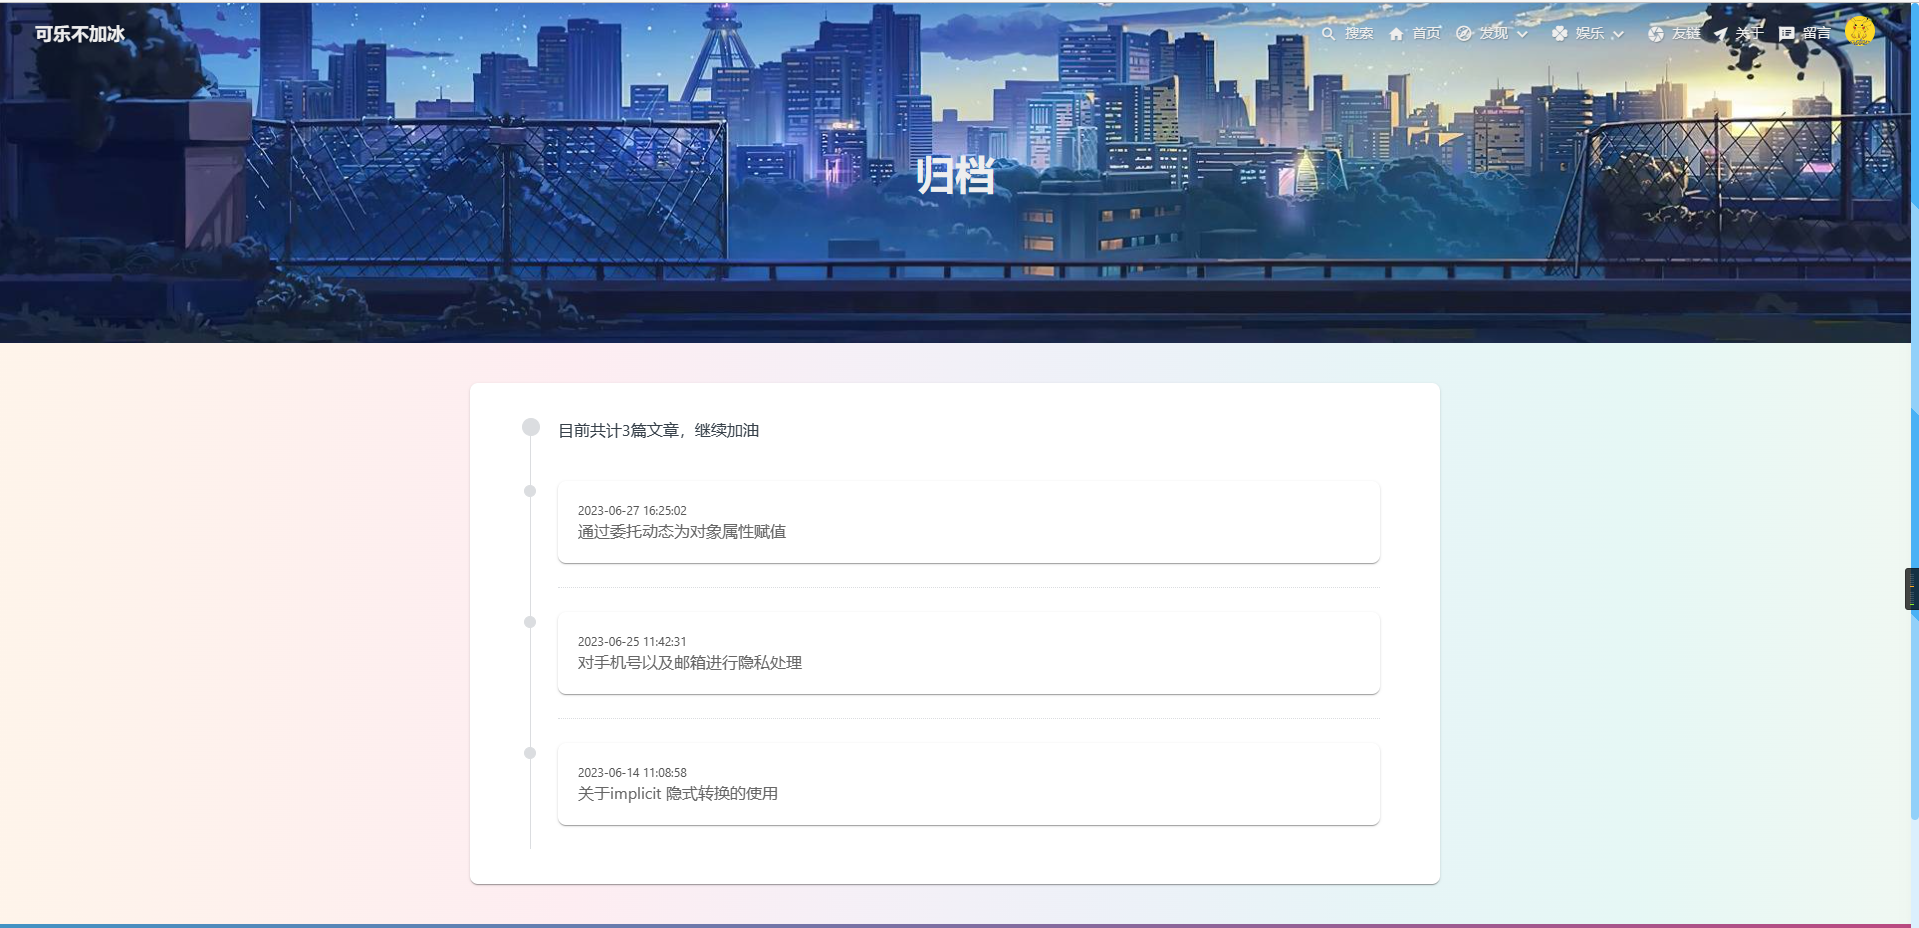Open 友链 via aperture icon

tap(1656, 33)
